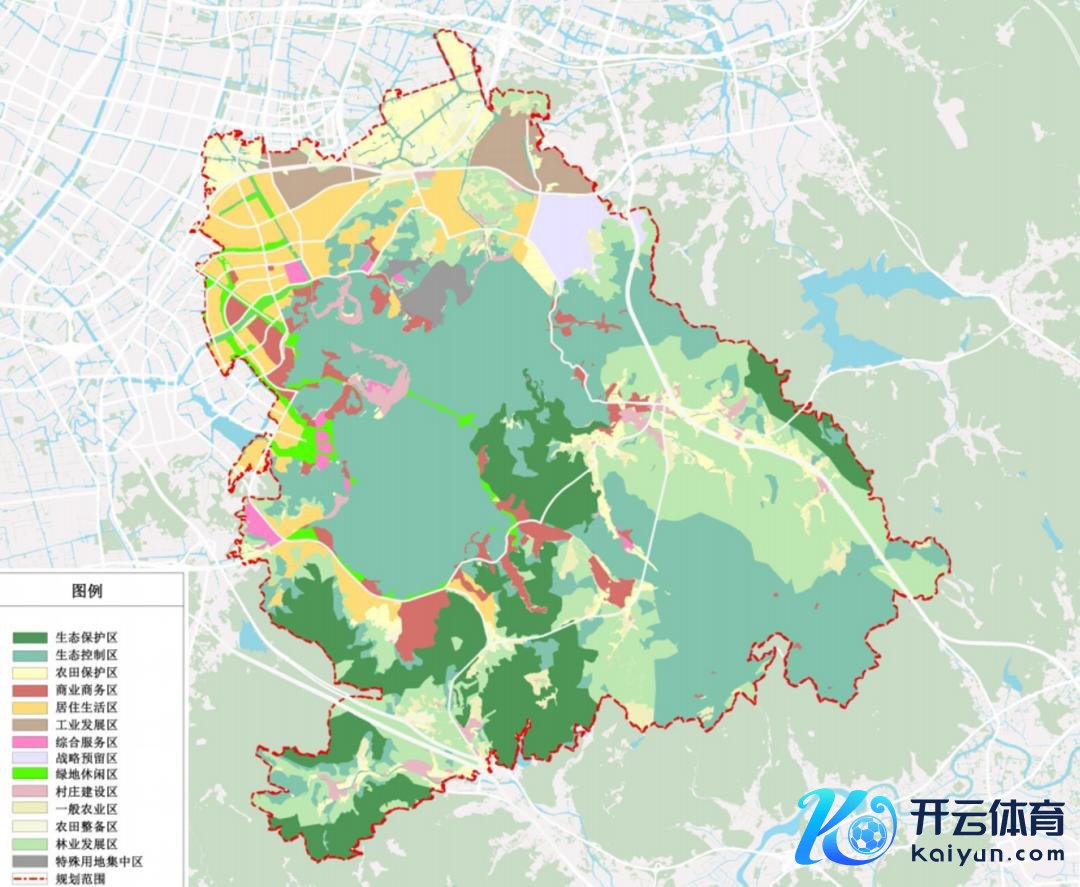Choose the bright green 绿地休闲区 swatch
The image size is (1080, 887).
[29, 776]
